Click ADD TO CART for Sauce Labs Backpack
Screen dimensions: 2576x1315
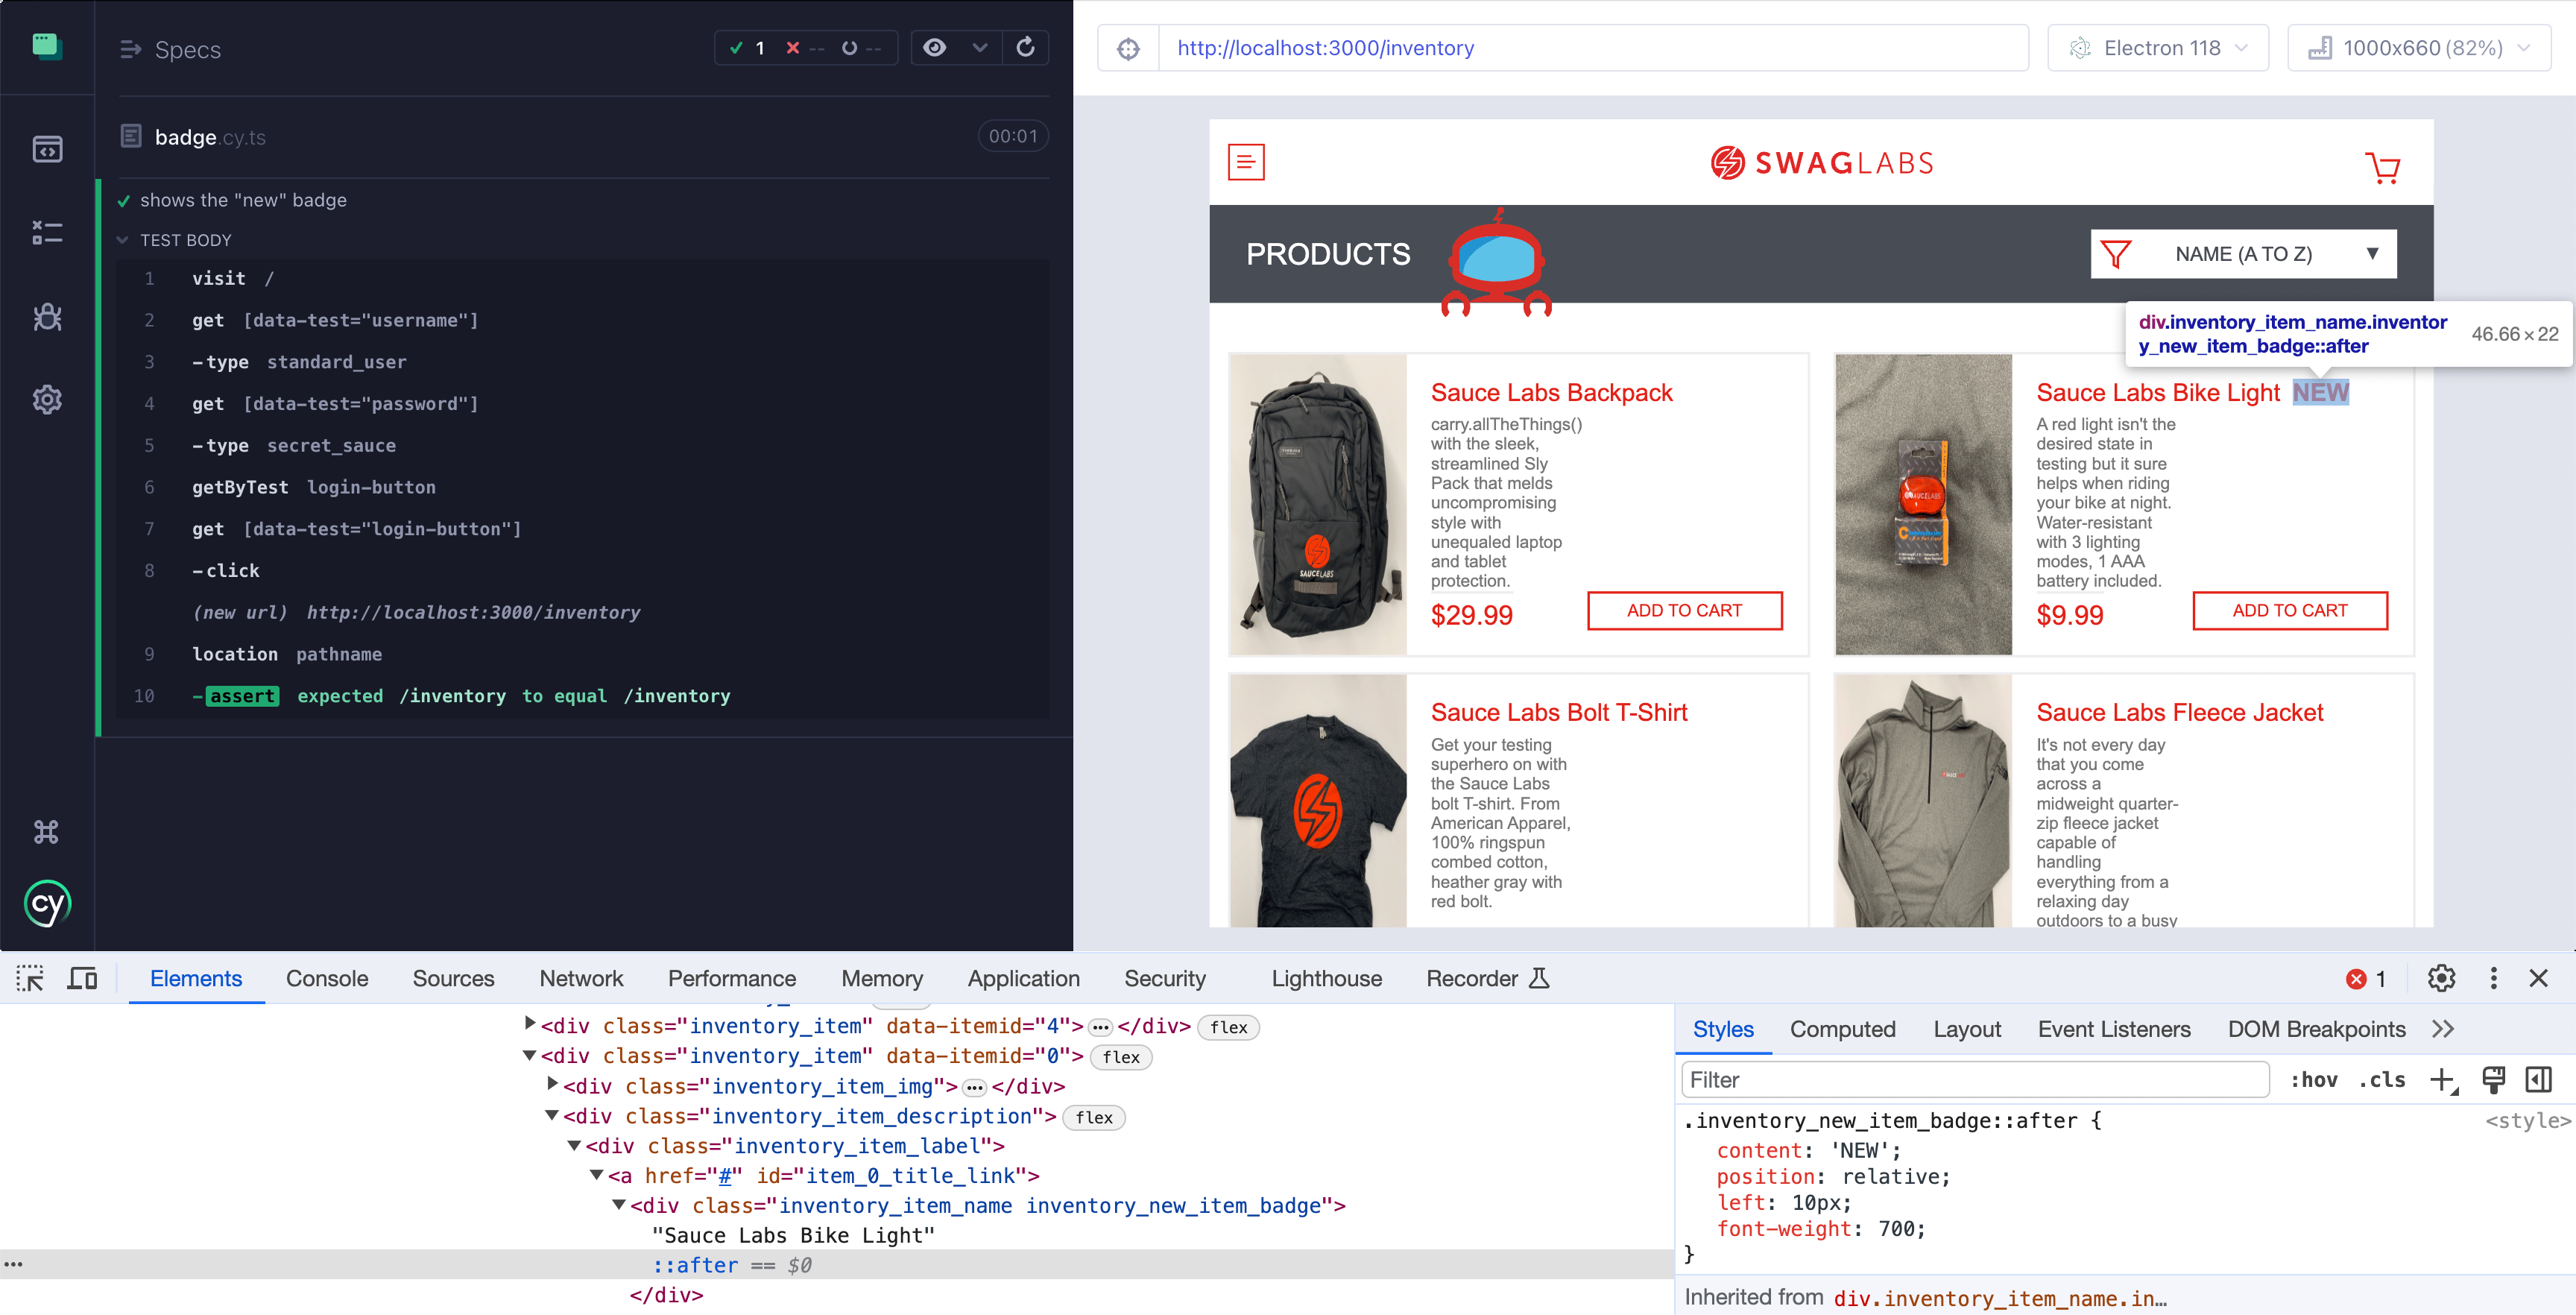click(1684, 611)
